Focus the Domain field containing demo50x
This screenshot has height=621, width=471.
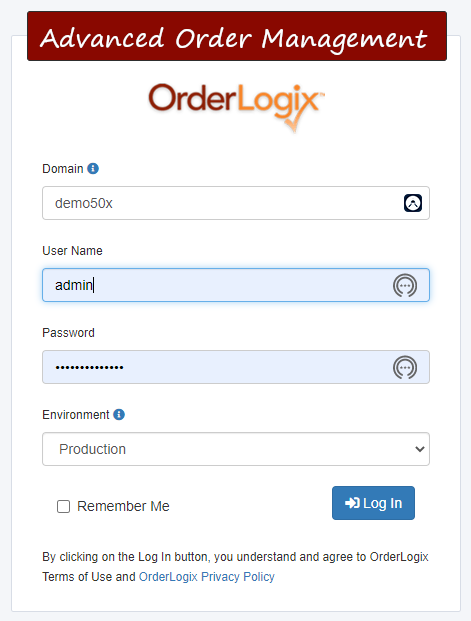tap(236, 203)
